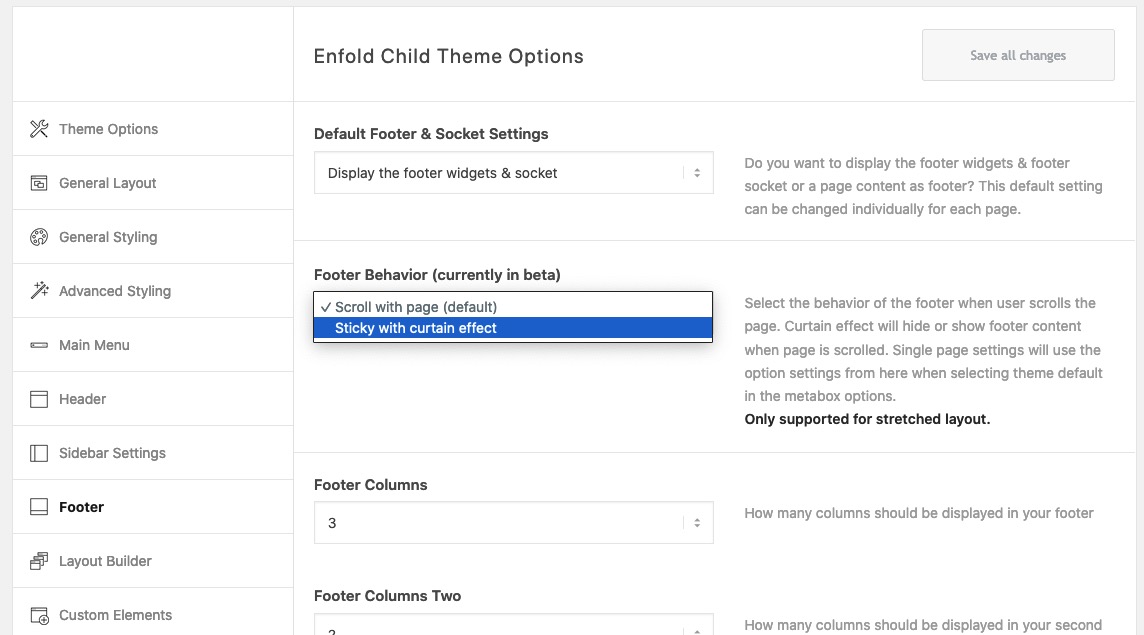Screen dimensions: 1144x635
Task: Open the General Layout tab
Action: click(153, 183)
